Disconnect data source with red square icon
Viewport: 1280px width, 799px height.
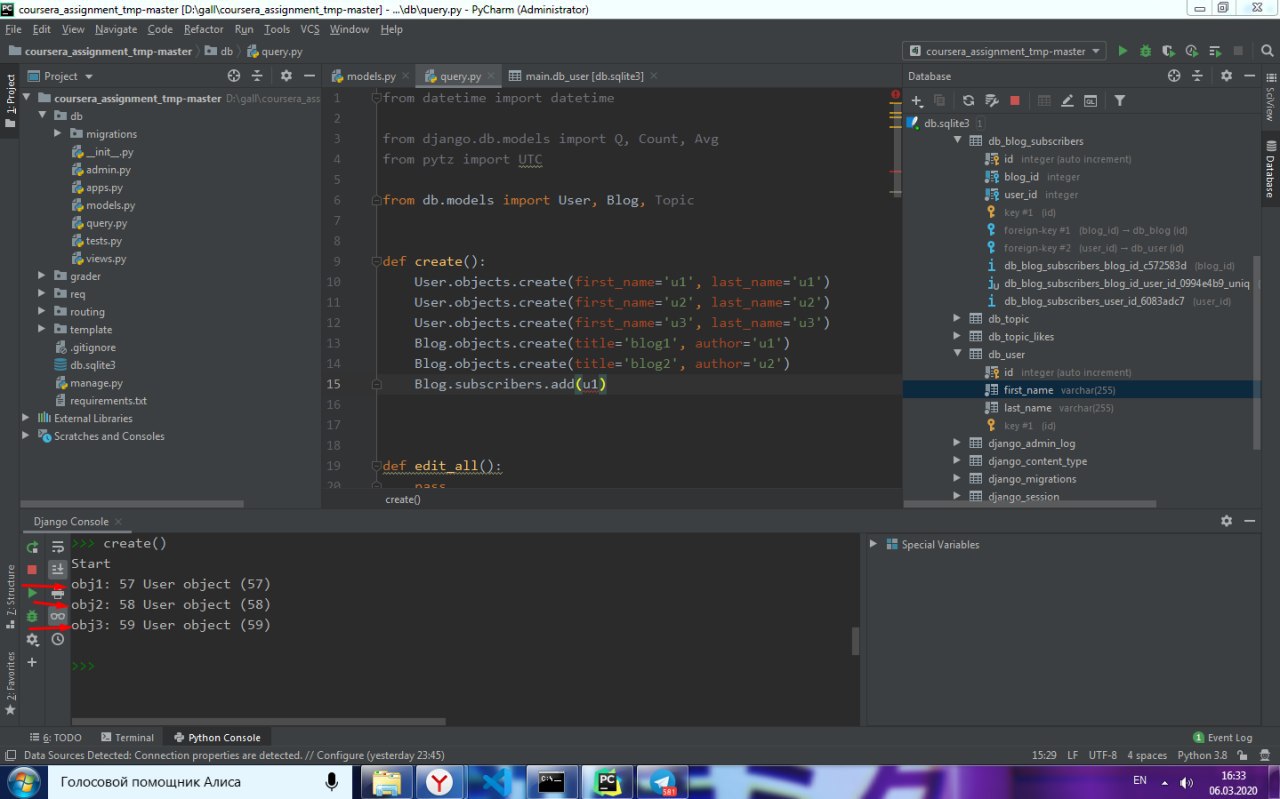pos(1015,100)
